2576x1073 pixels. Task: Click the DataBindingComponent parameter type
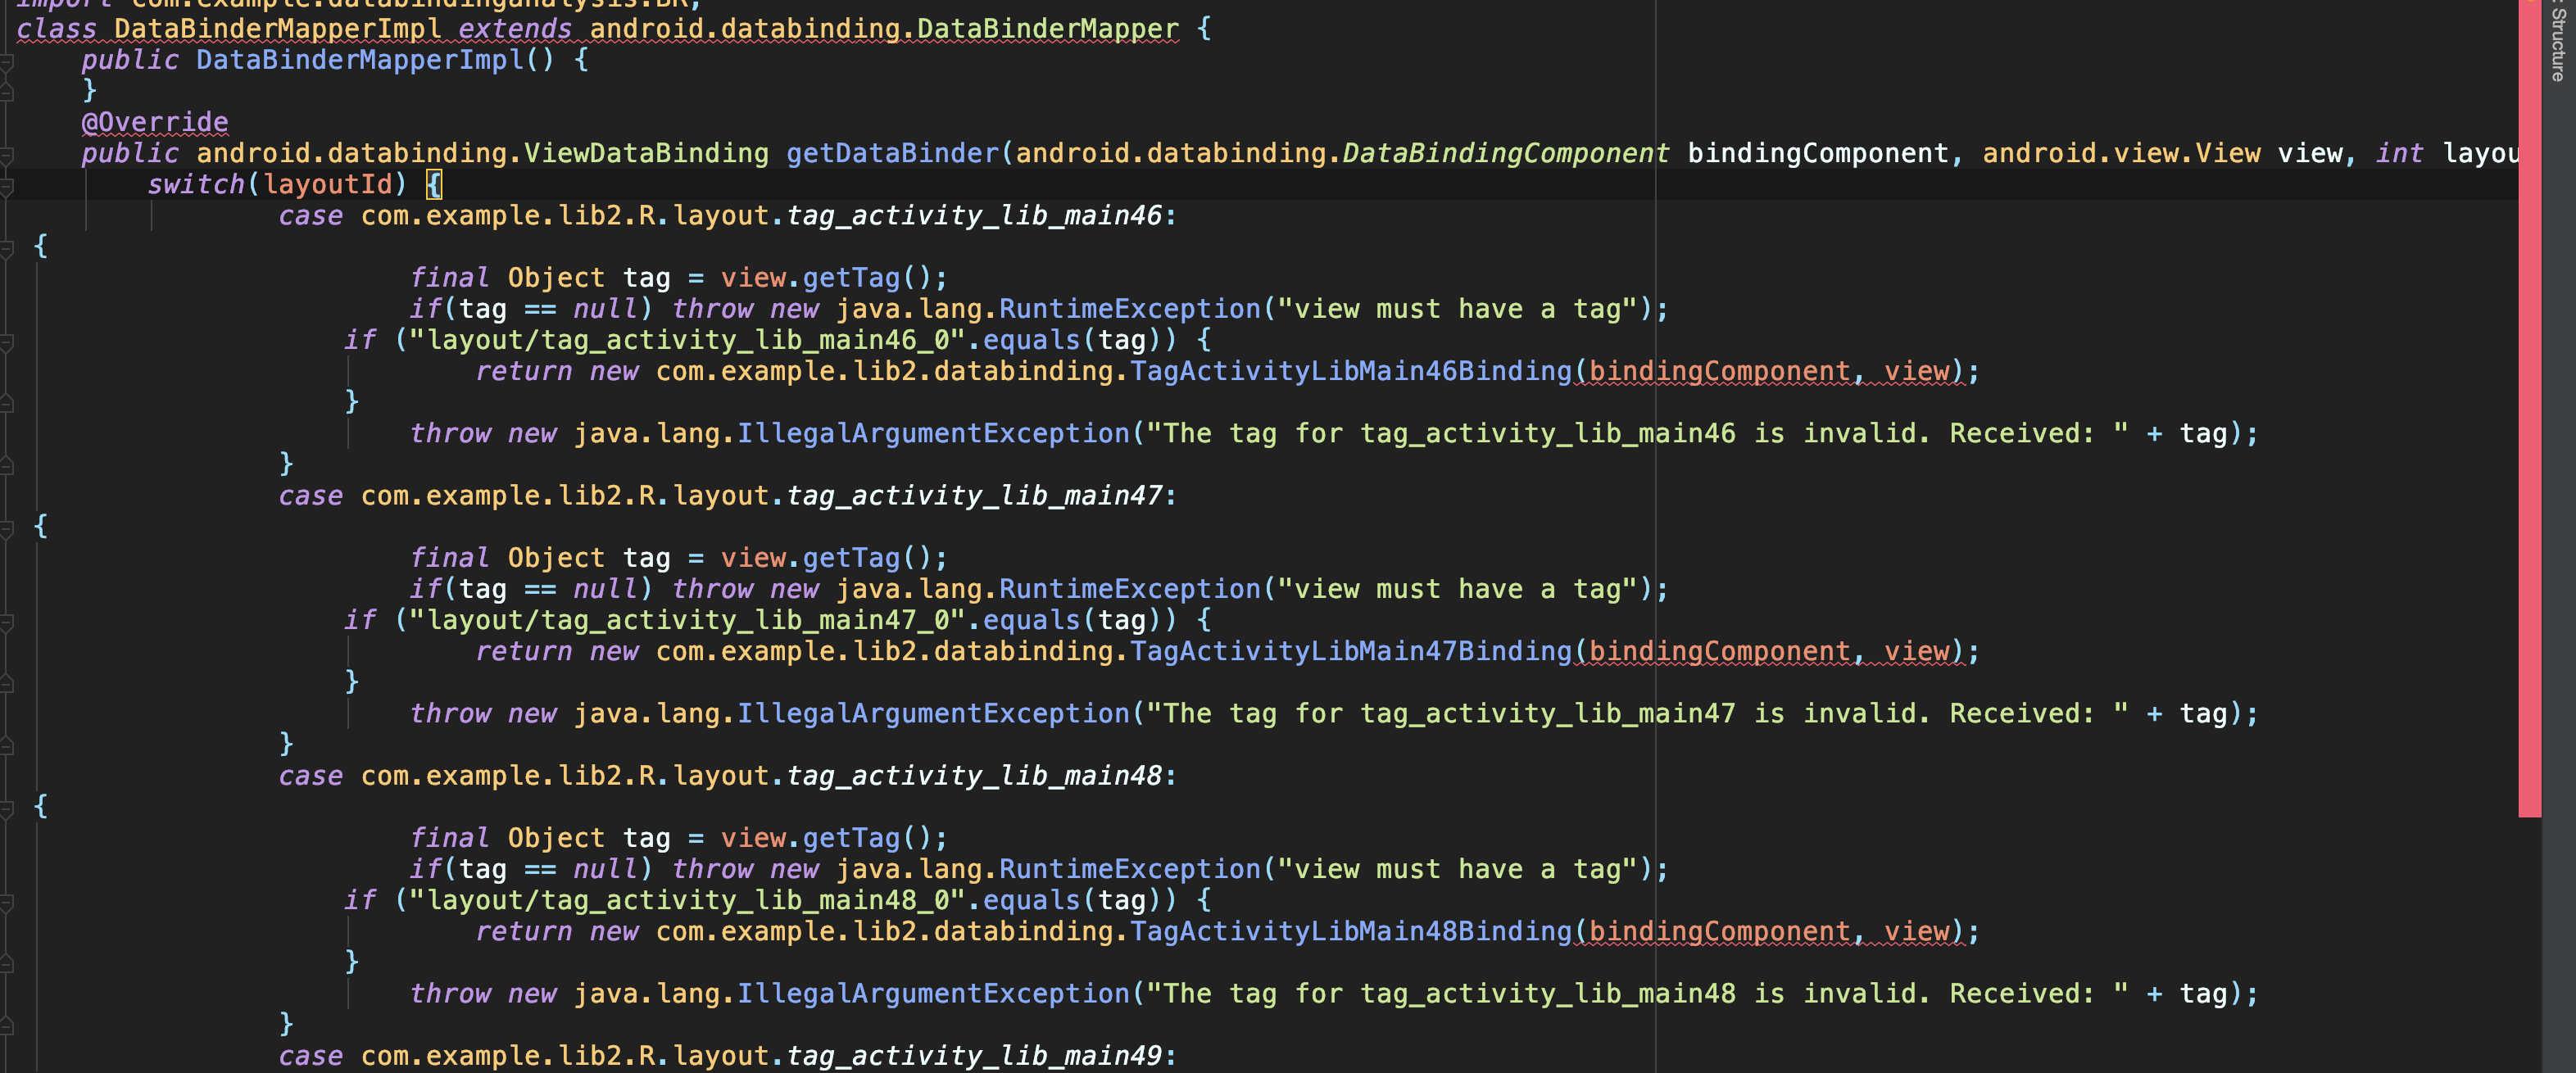[1505, 153]
